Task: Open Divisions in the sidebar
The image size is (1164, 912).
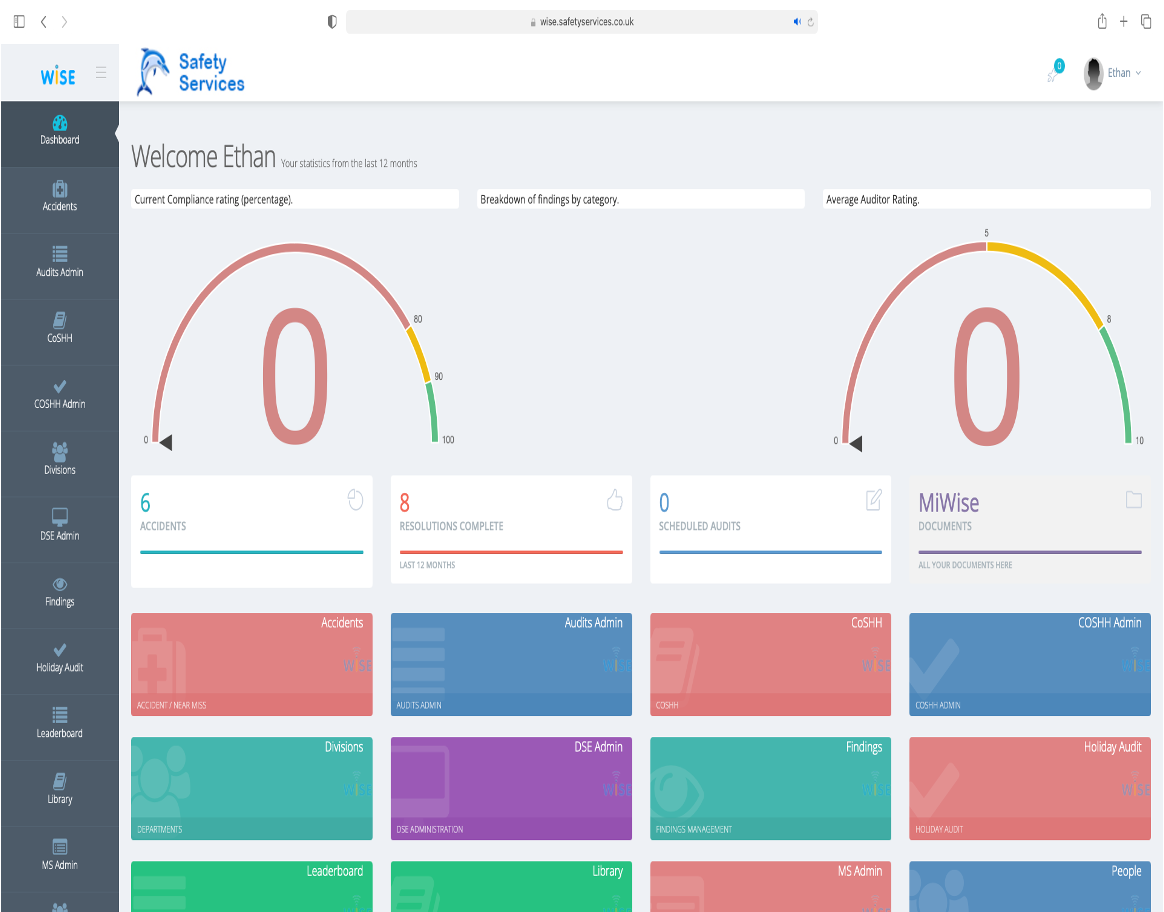Action: click(59, 460)
